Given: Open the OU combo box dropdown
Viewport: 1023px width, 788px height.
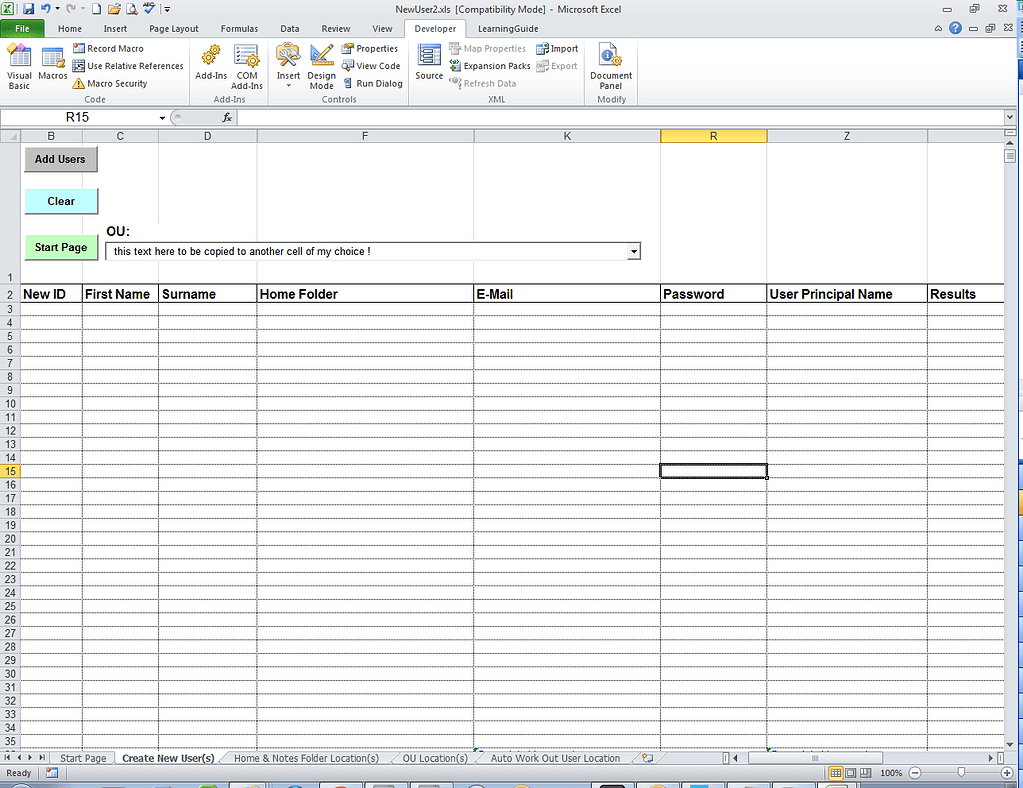Looking at the screenshot, I should pyautogui.click(x=633, y=251).
